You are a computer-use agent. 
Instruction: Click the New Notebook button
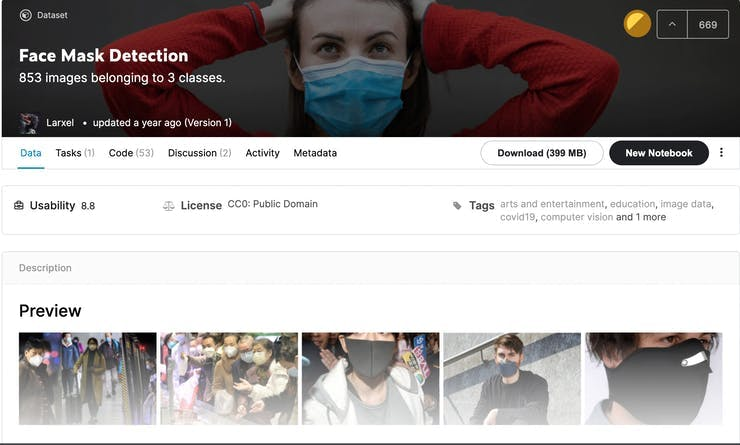pyautogui.click(x=659, y=153)
